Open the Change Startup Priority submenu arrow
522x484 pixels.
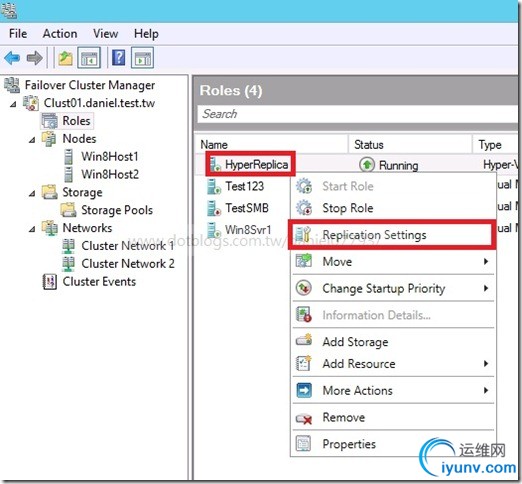[x=486, y=288]
